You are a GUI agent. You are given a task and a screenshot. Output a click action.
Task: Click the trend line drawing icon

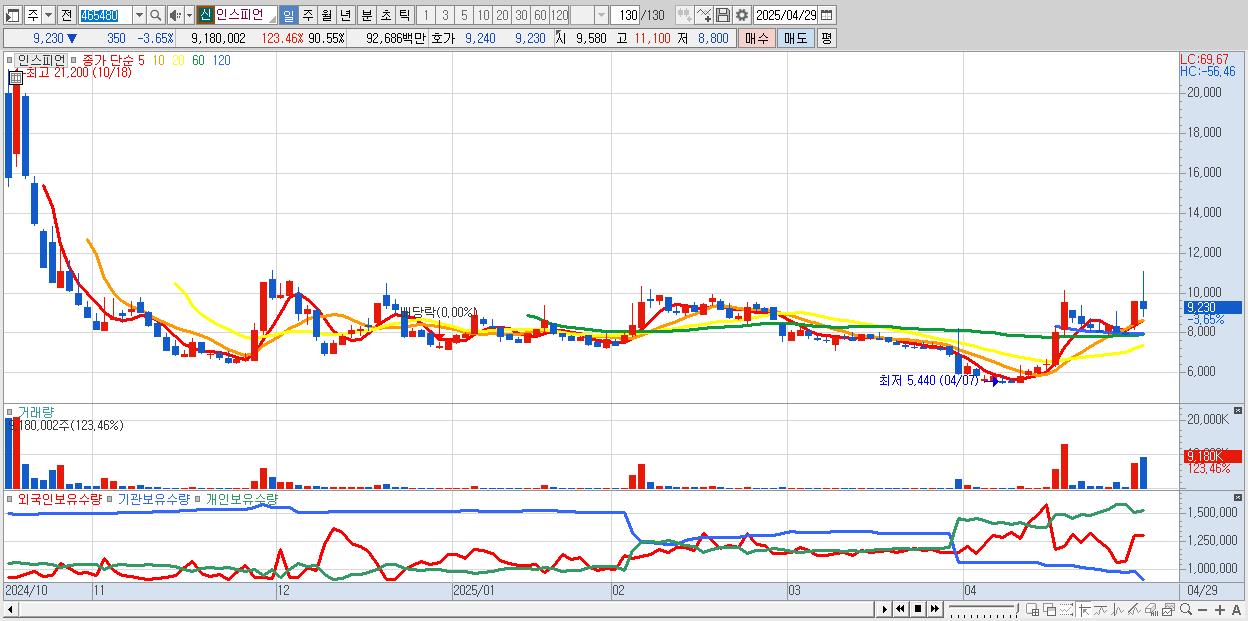pyautogui.click(x=1135, y=609)
